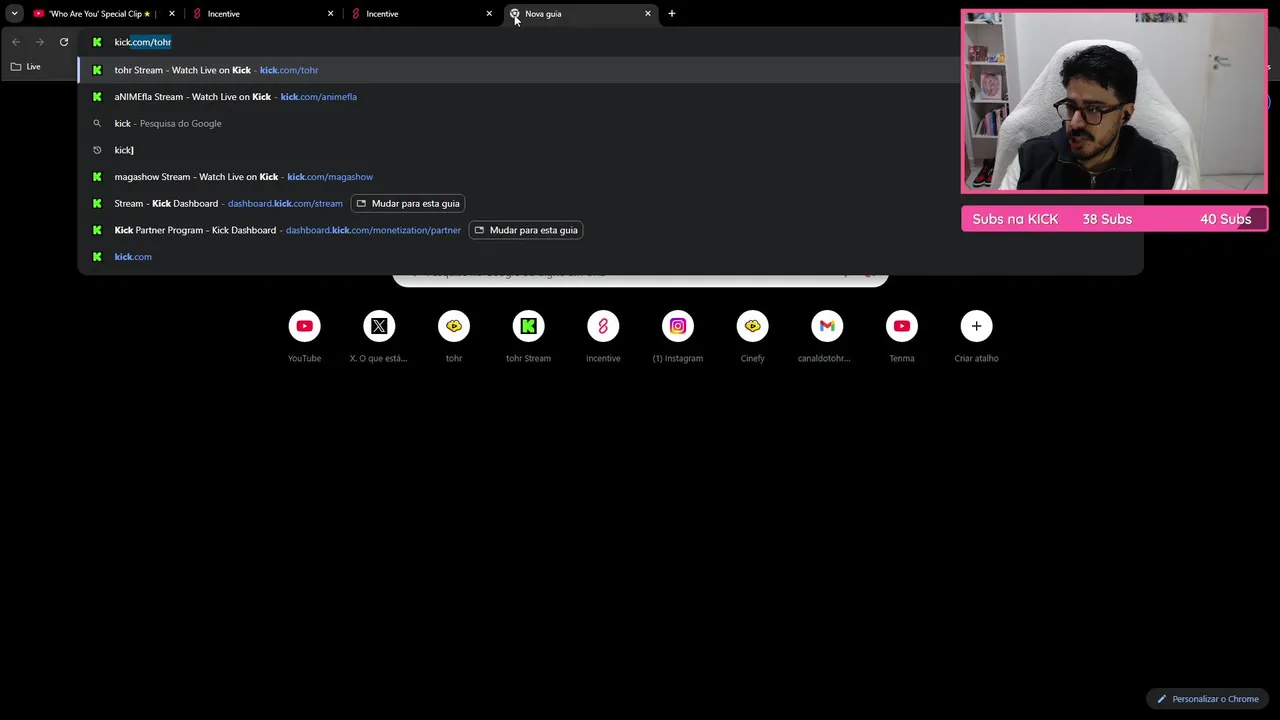The width and height of the screenshot is (1280, 720).
Task: Open the tab search dropdown arrow
Action: (14, 14)
